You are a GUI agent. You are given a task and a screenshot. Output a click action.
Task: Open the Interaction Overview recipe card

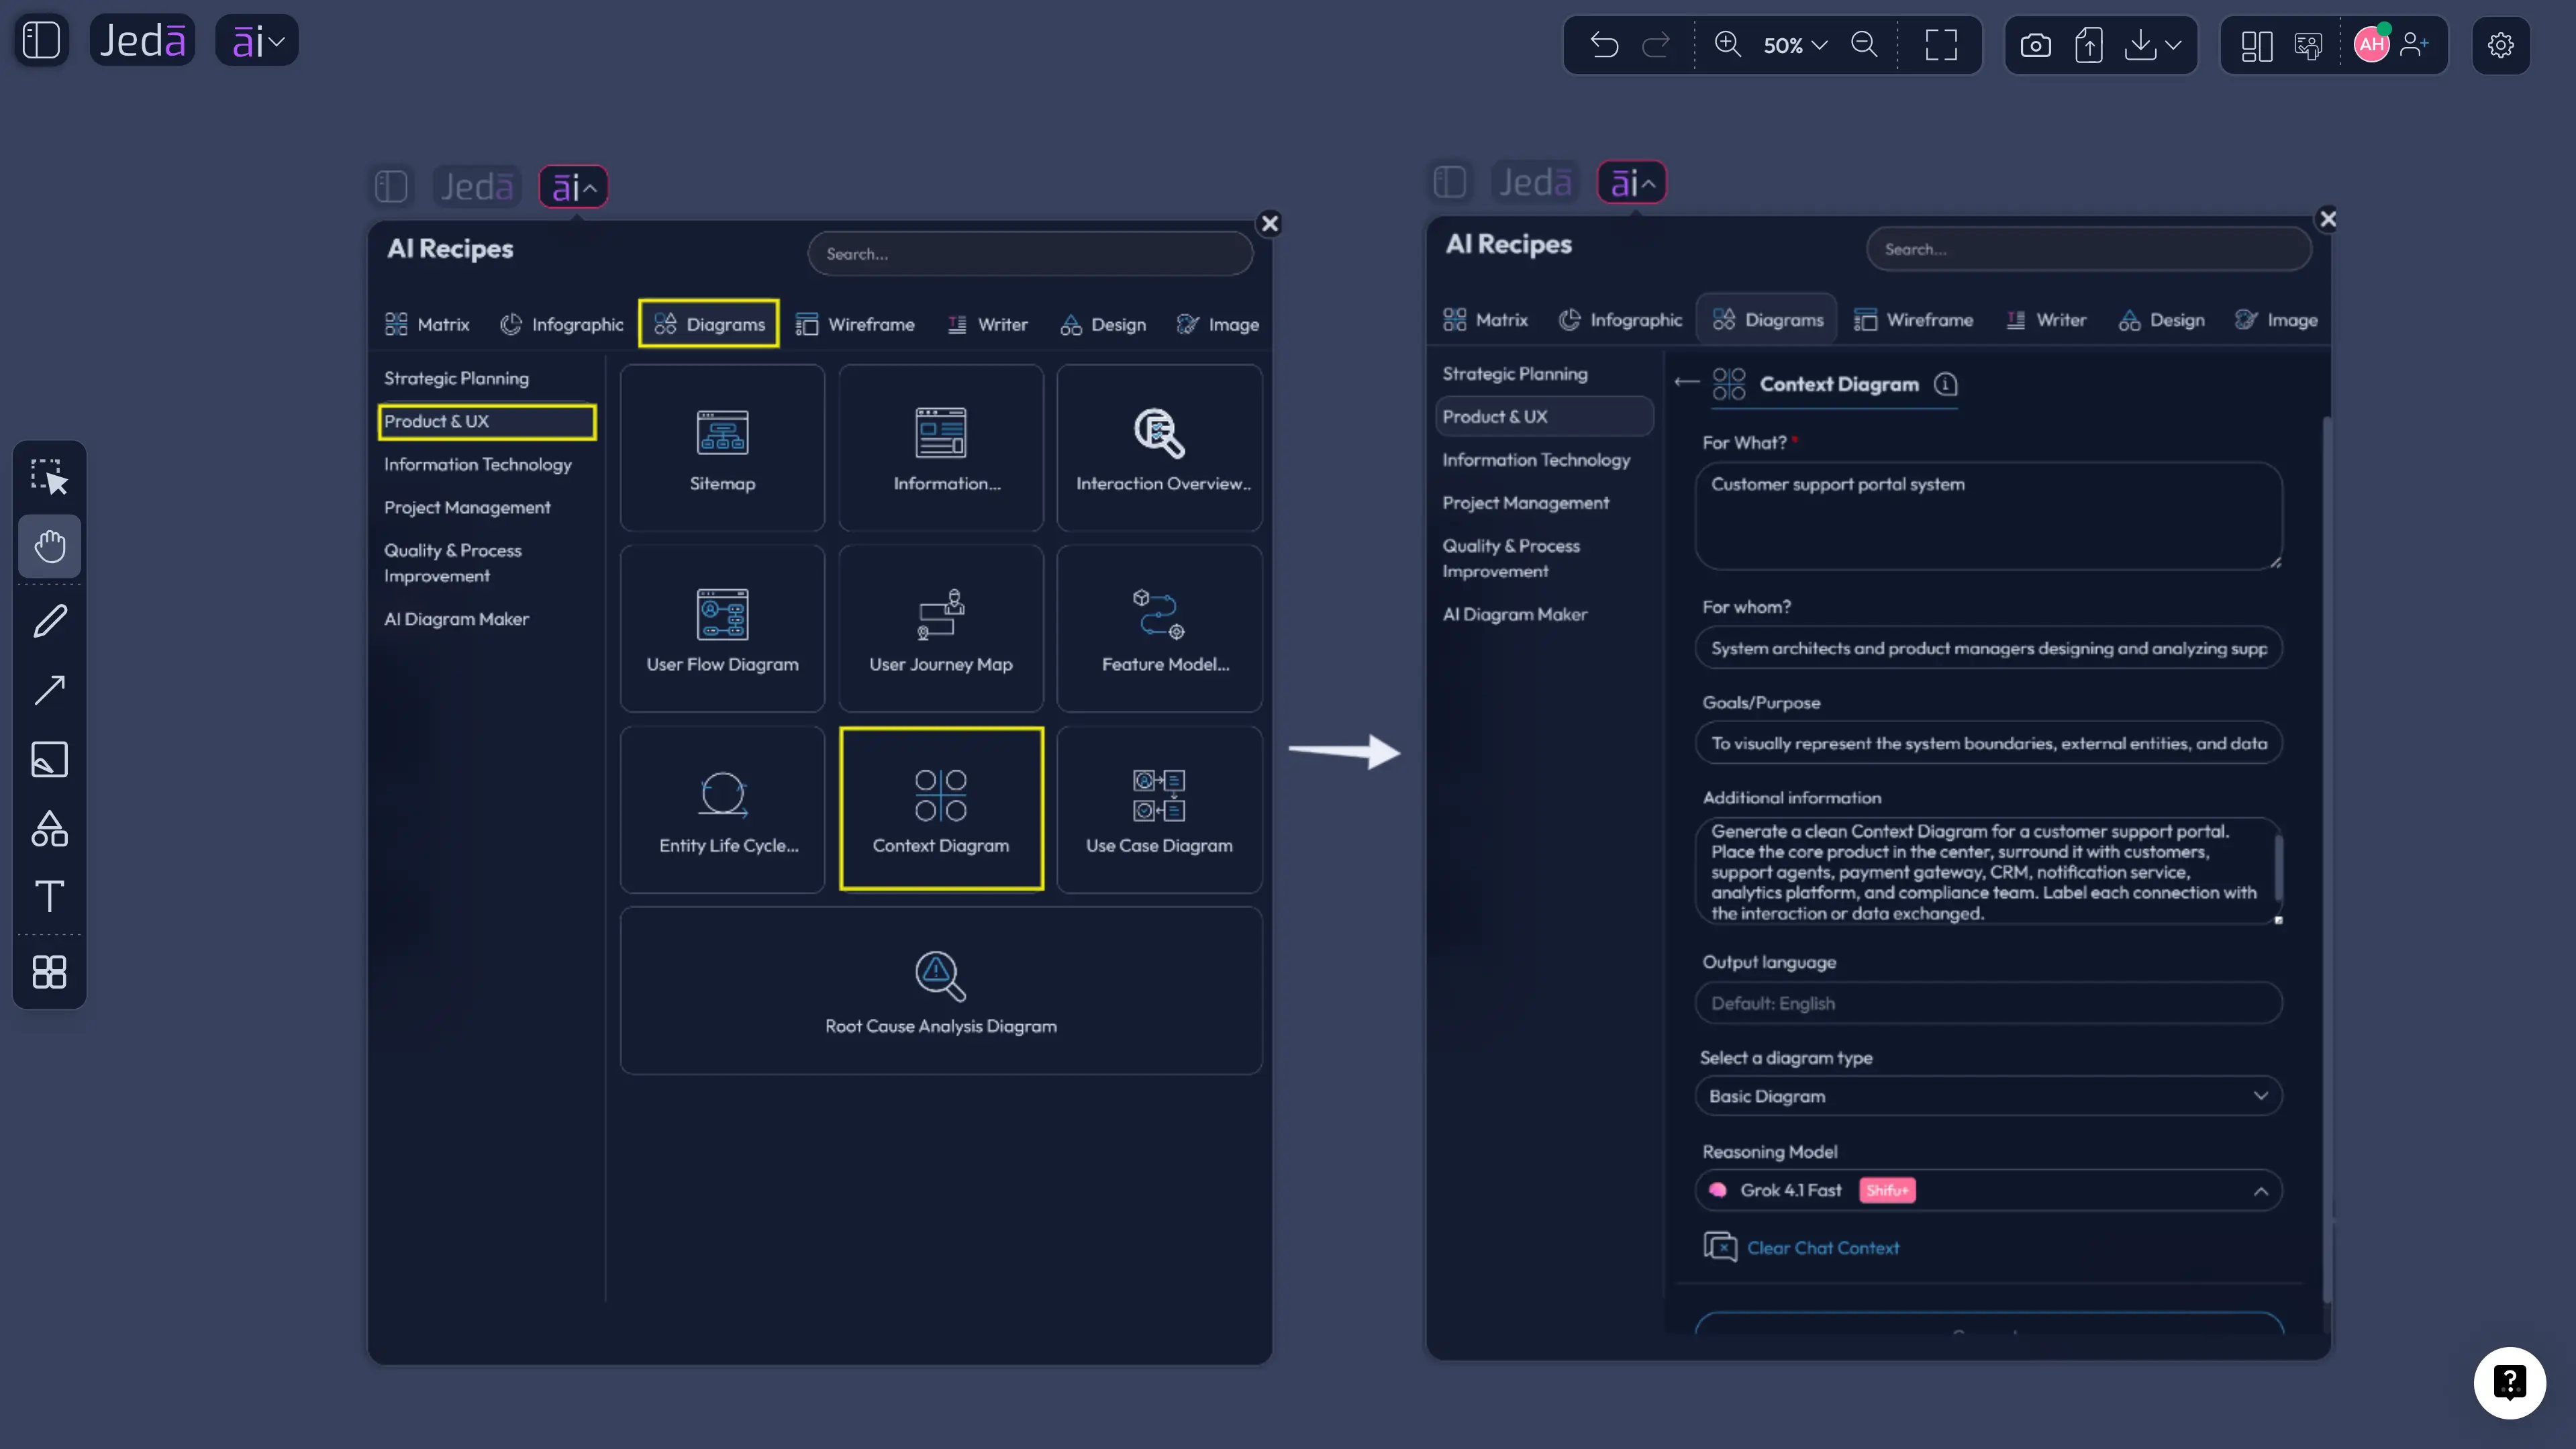[x=1159, y=448]
